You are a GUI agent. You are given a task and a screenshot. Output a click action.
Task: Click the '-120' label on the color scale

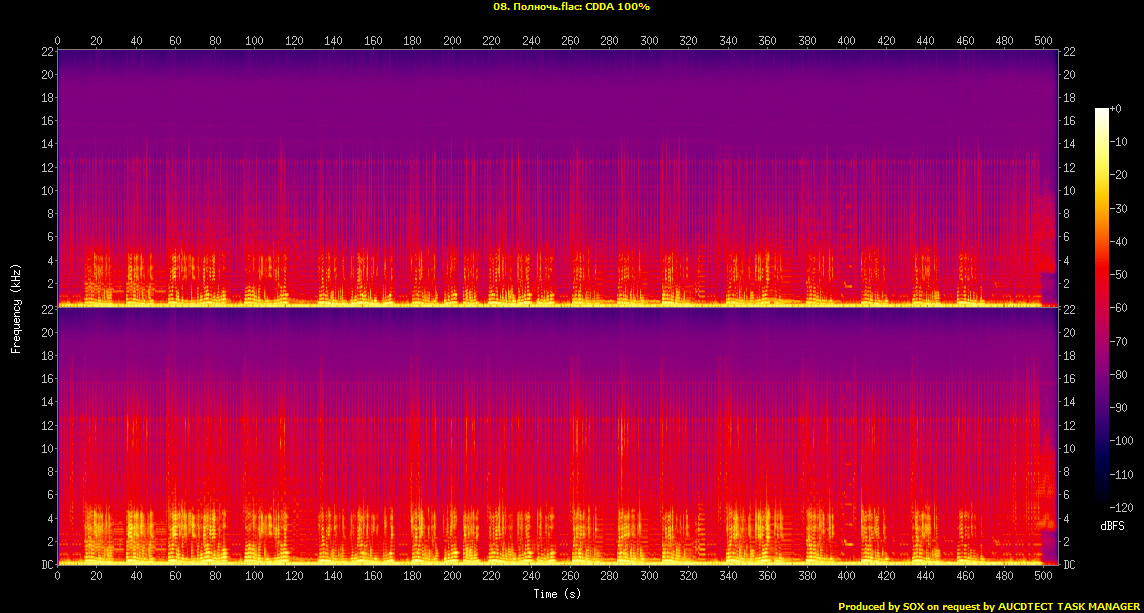[x=1121, y=505]
